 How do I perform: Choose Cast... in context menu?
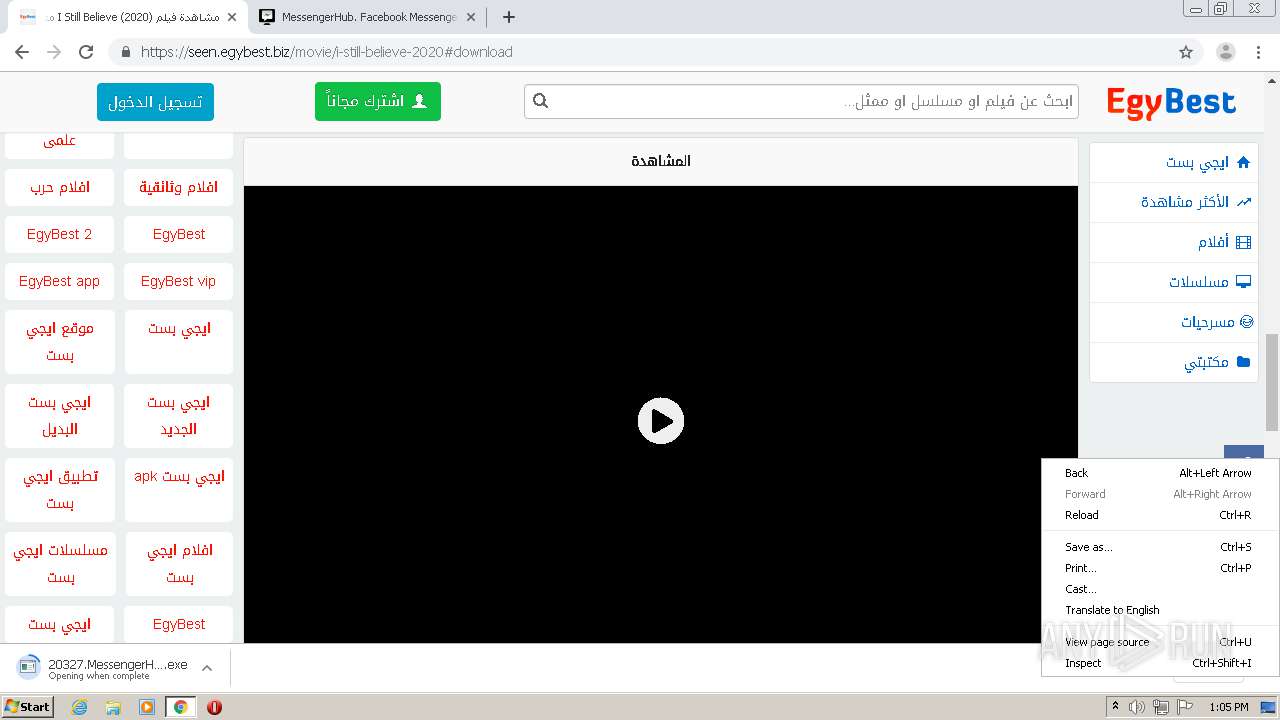[x=1158, y=589]
